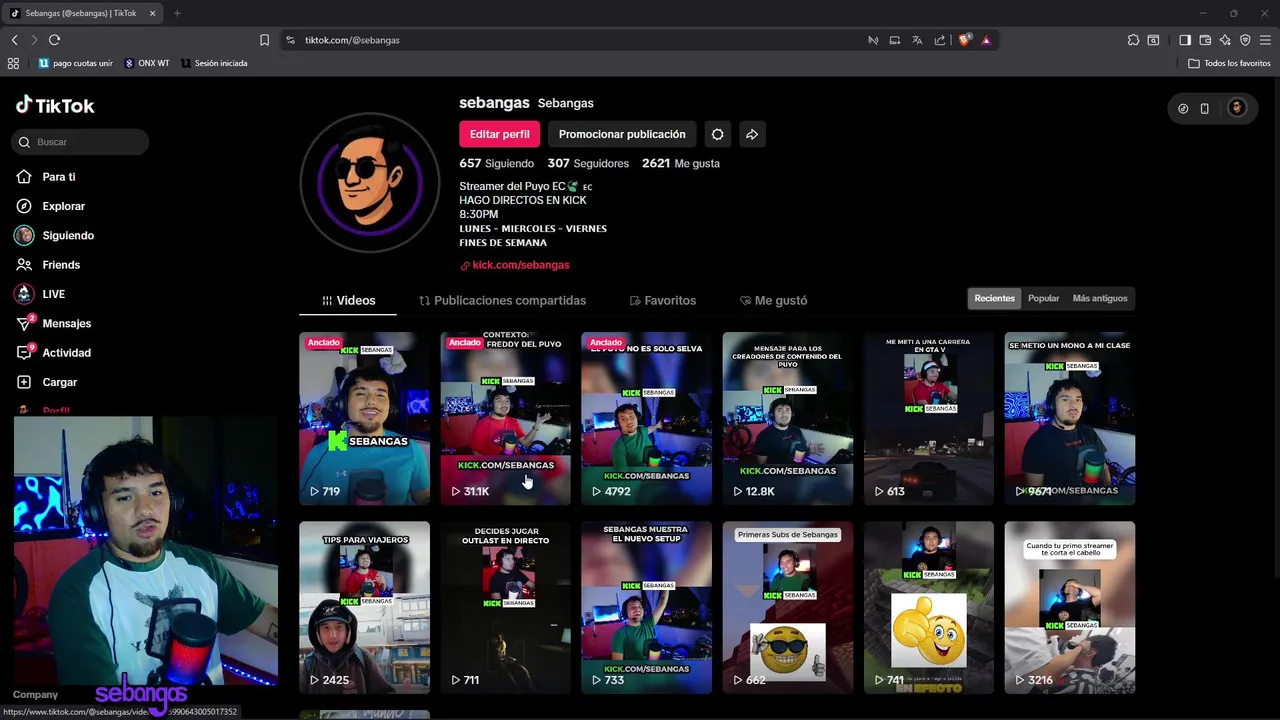Open Brave VPN shield icon
Screen dimensions: 1280x720
point(1245,40)
